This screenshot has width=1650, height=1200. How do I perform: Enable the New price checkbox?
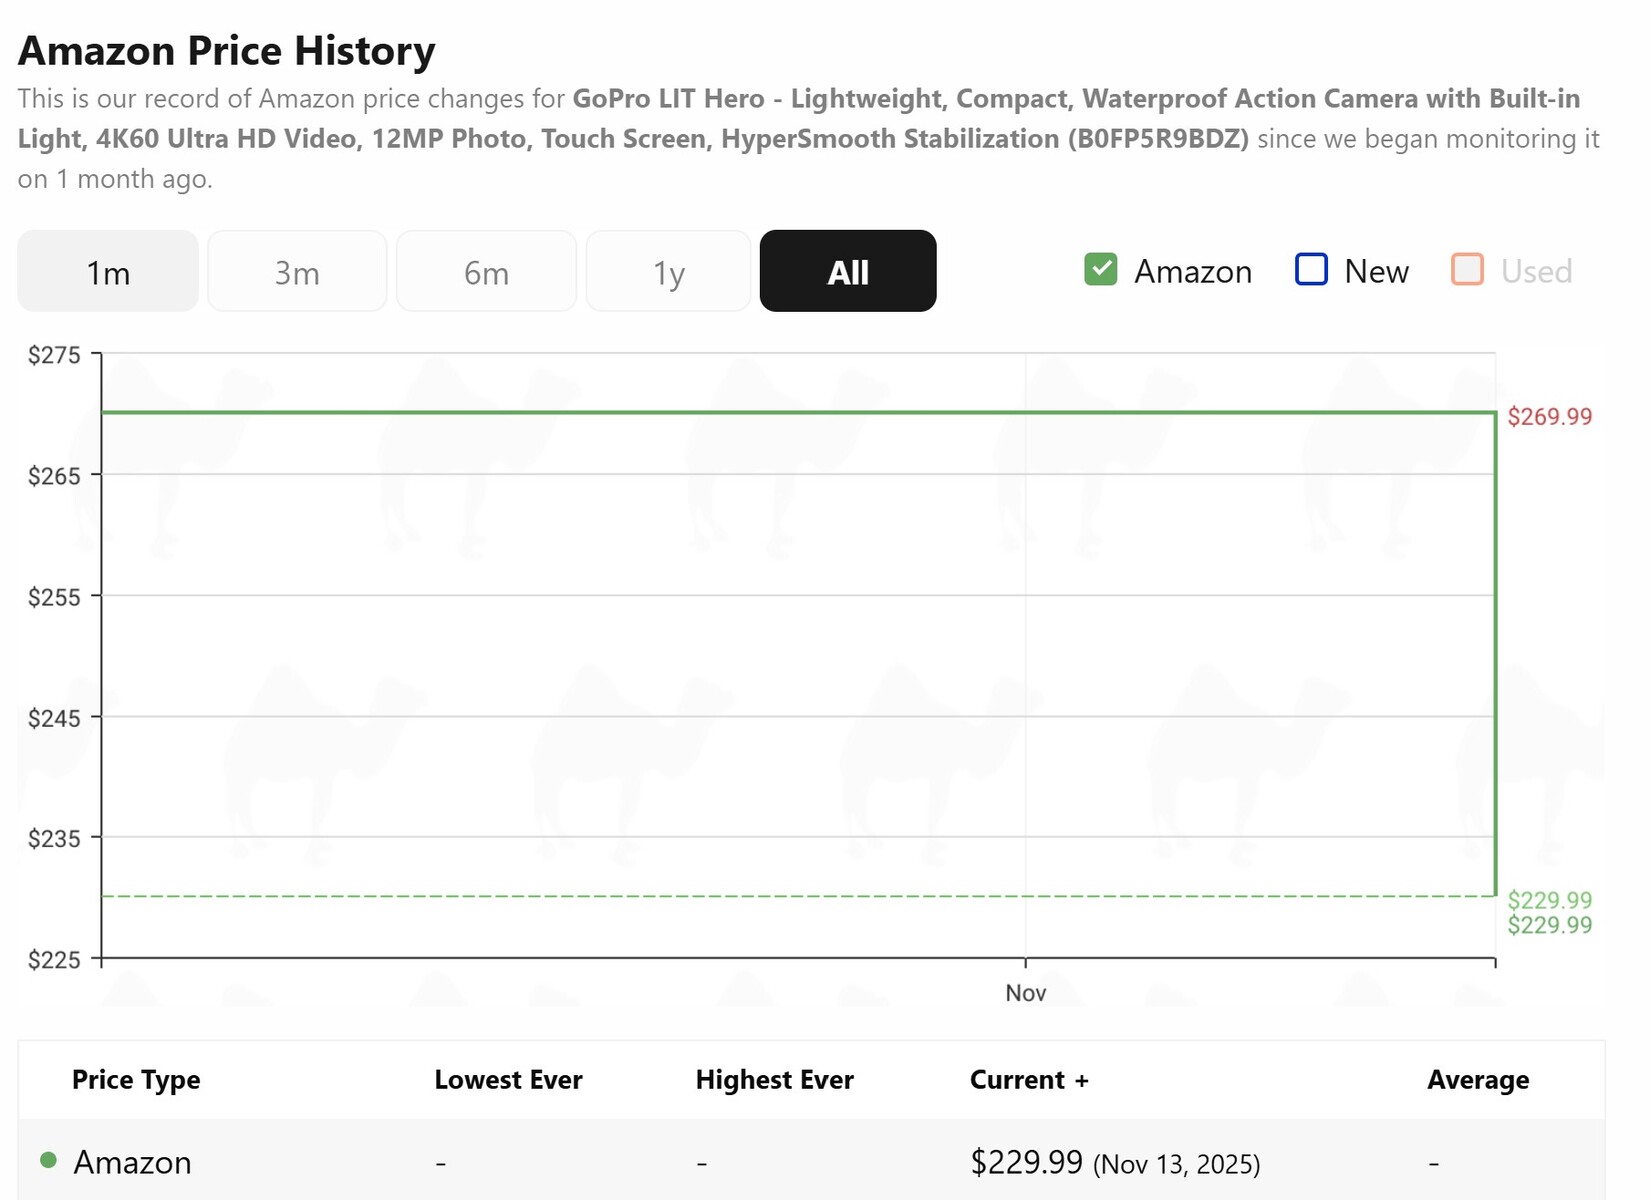(x=1311, y=270)
